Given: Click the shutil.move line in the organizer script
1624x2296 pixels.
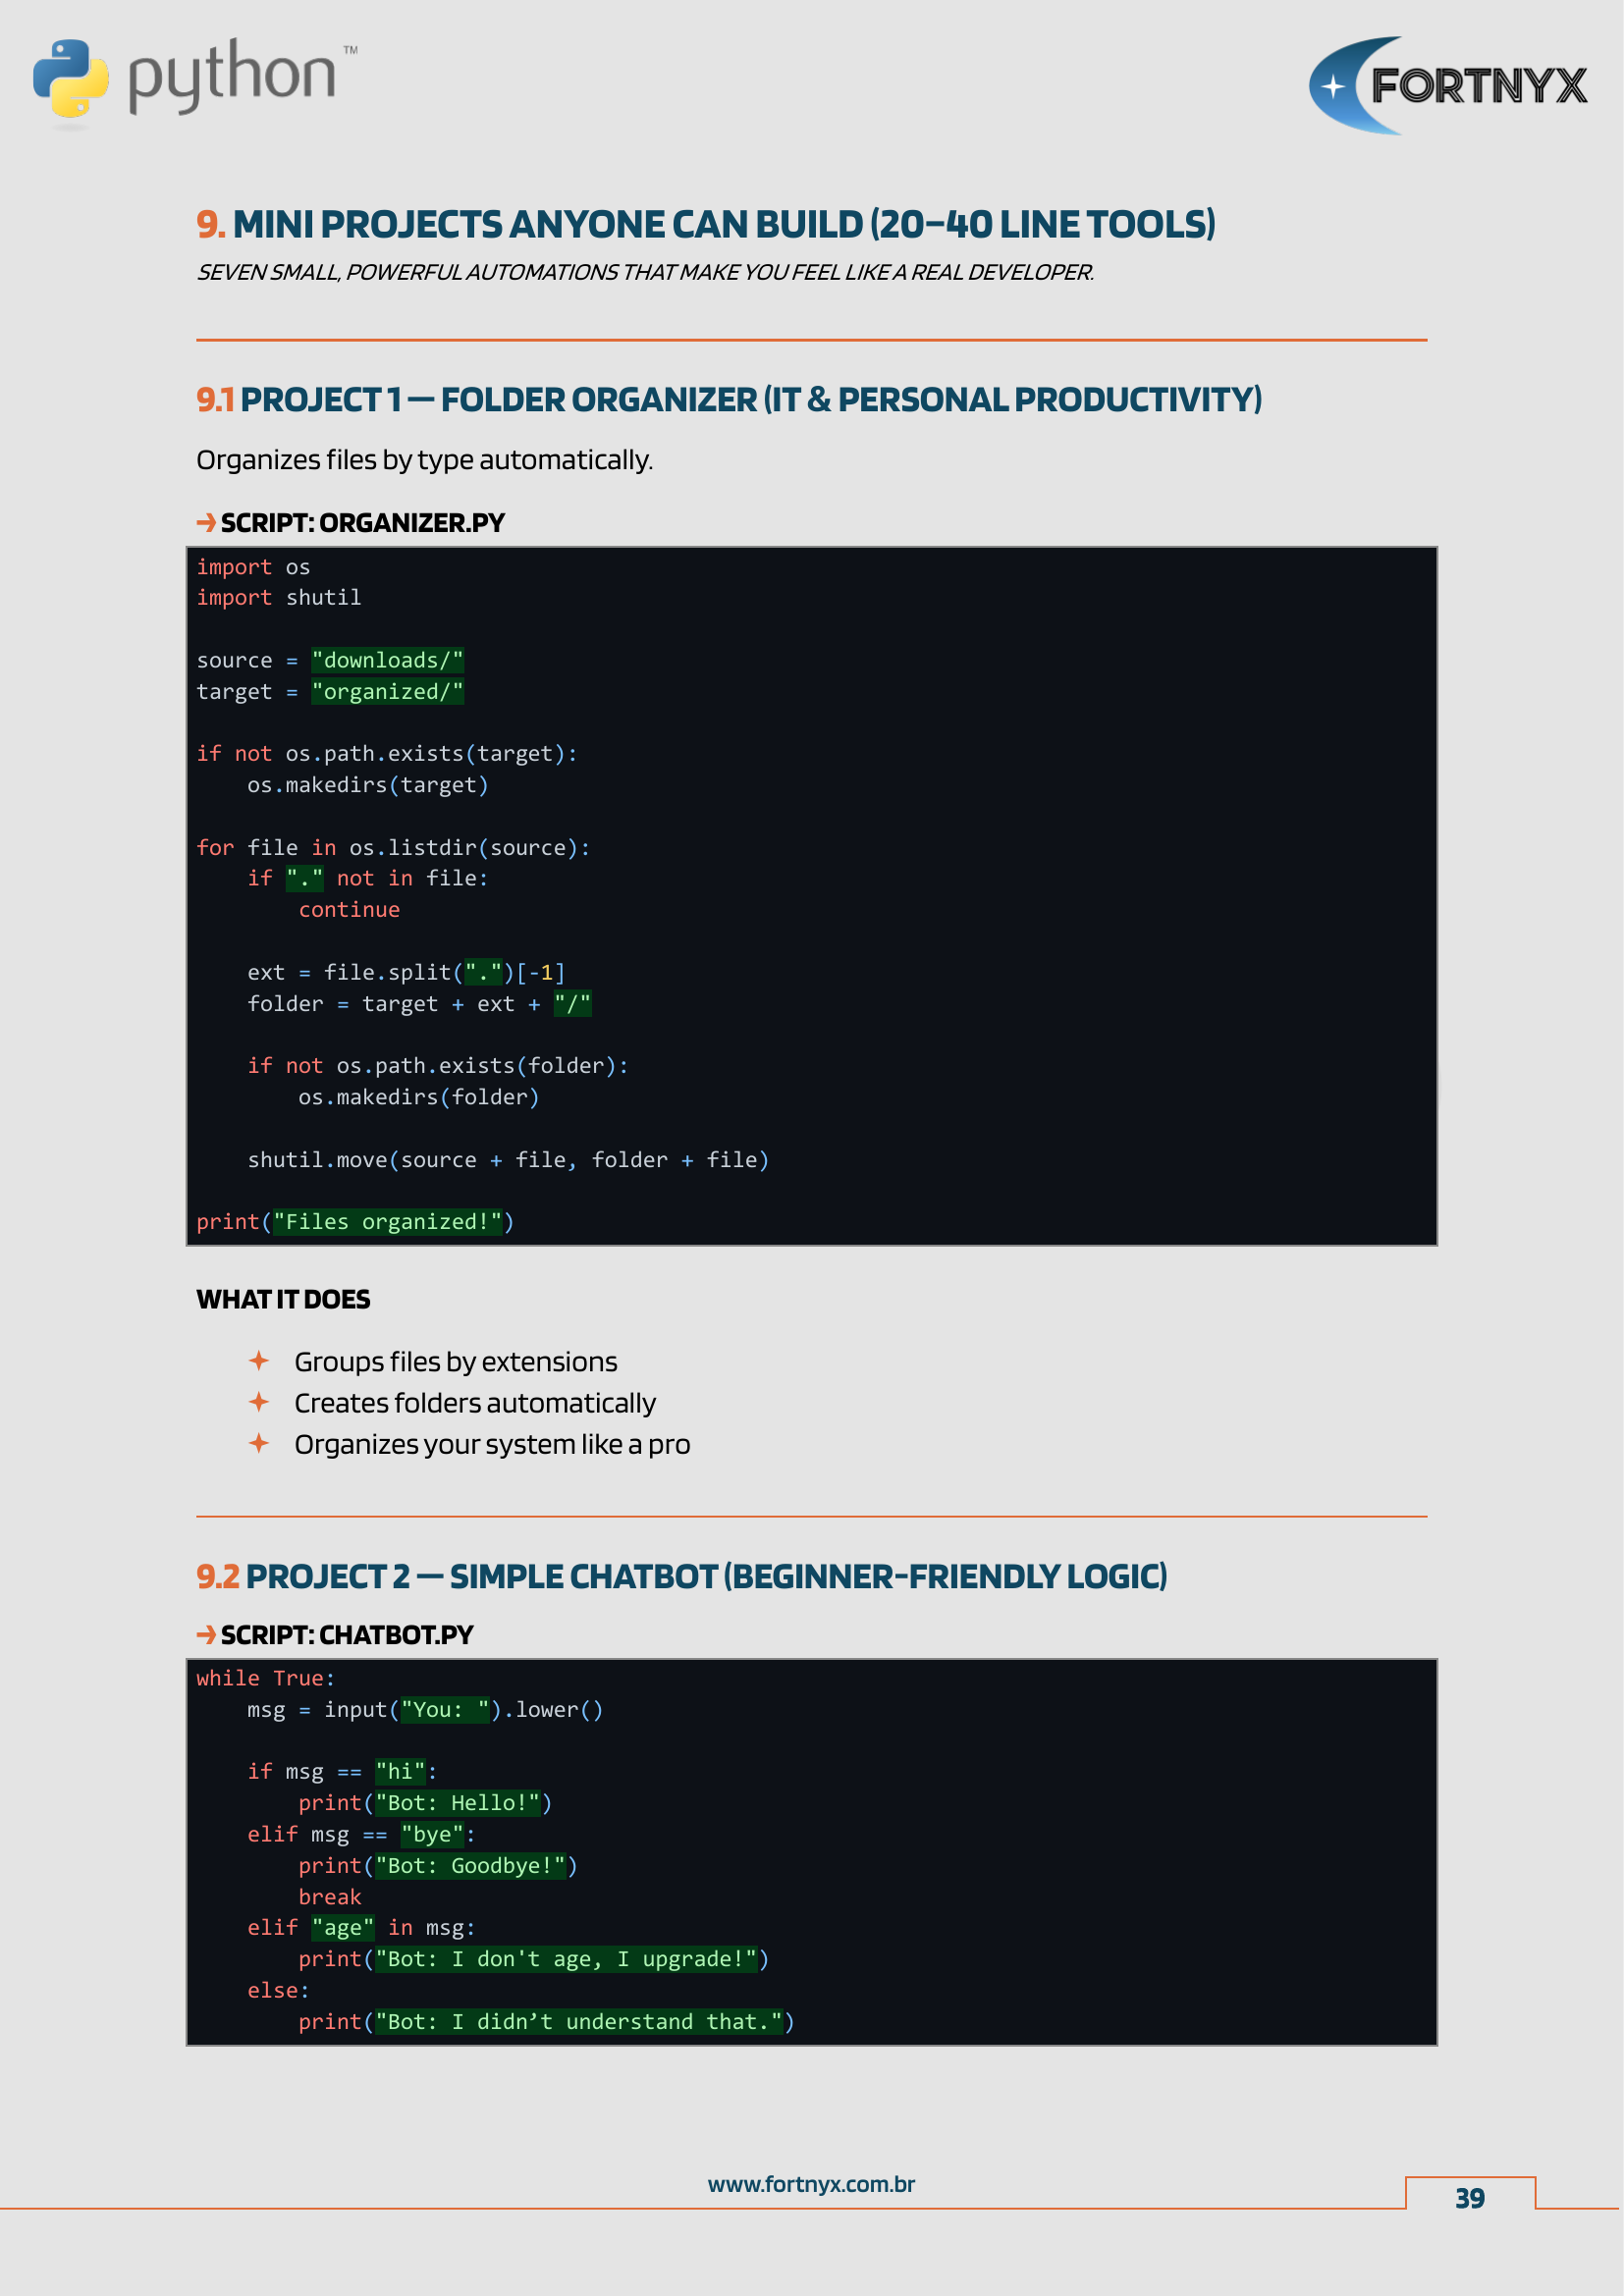Looking at the screenshot, I should (x=508, y=1159).
